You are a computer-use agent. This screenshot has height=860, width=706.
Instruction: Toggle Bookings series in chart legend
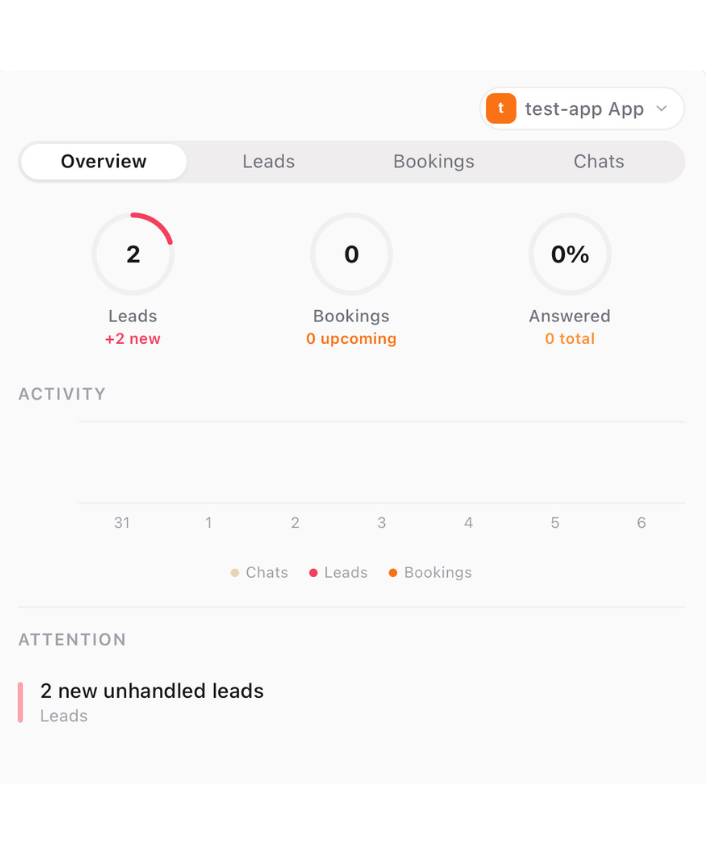pos(430,573)
